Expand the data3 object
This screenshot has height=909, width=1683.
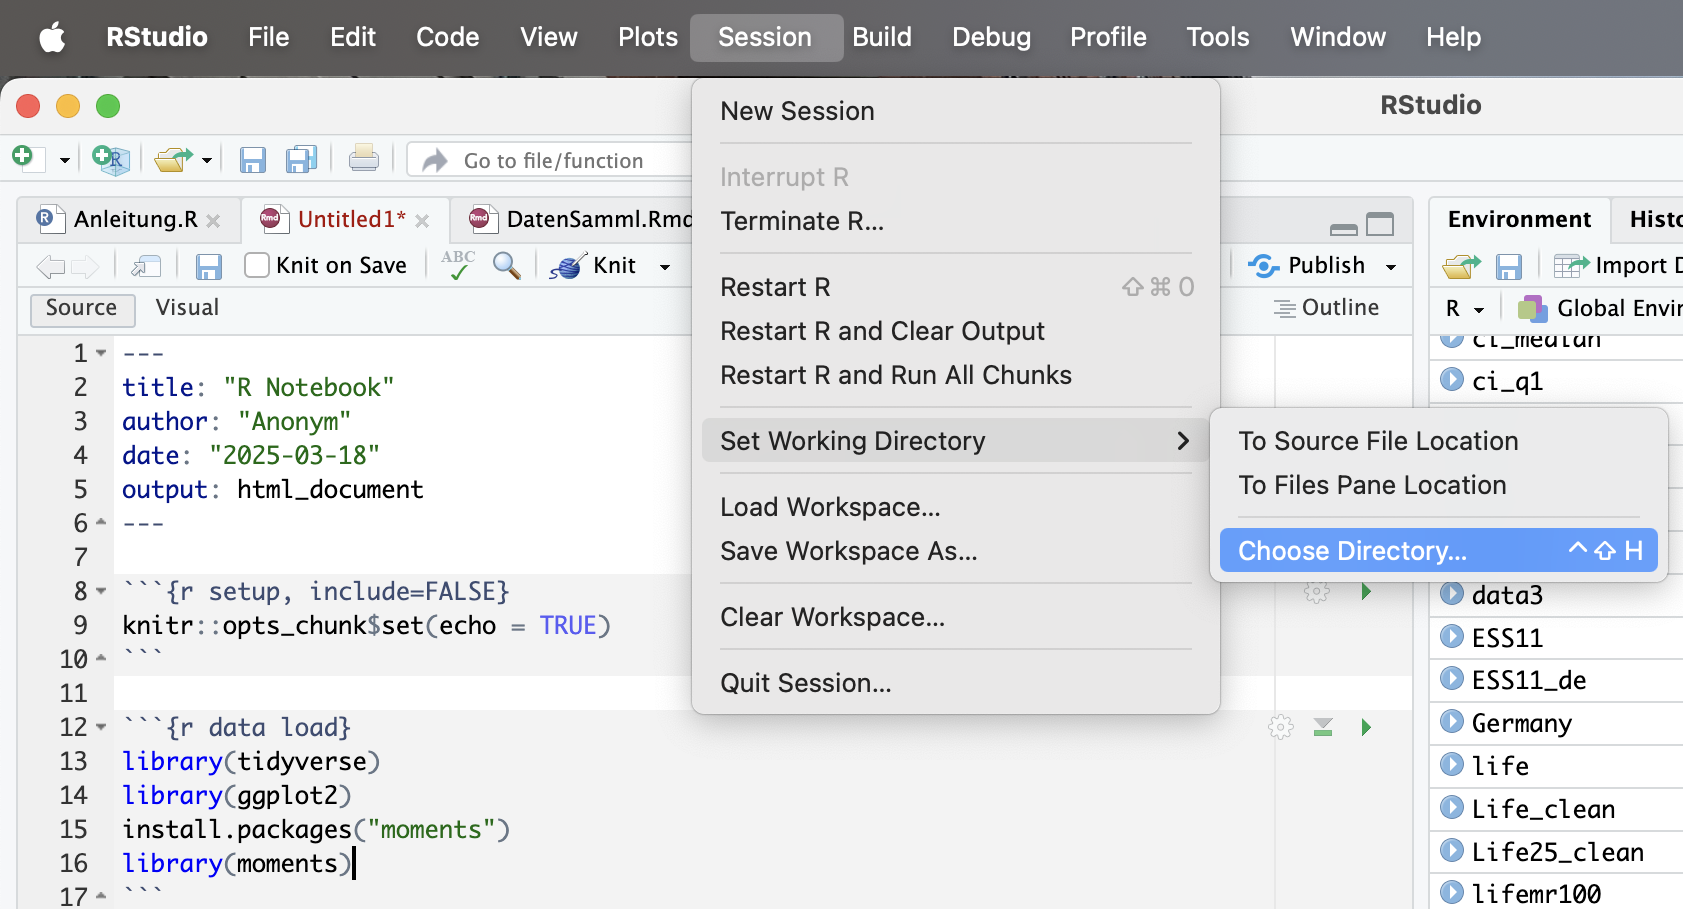[x=1452, y=594]
